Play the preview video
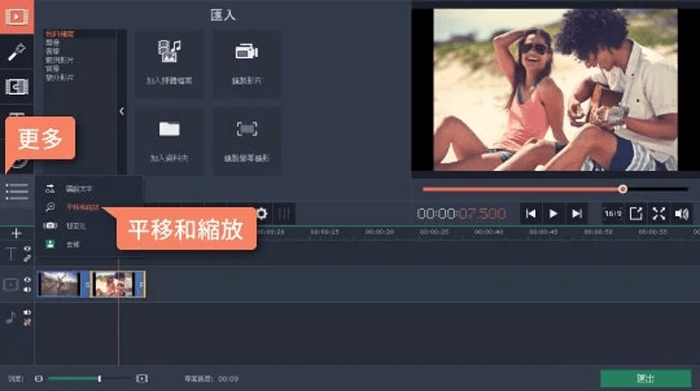700x391 pixels. click(554, 214)
